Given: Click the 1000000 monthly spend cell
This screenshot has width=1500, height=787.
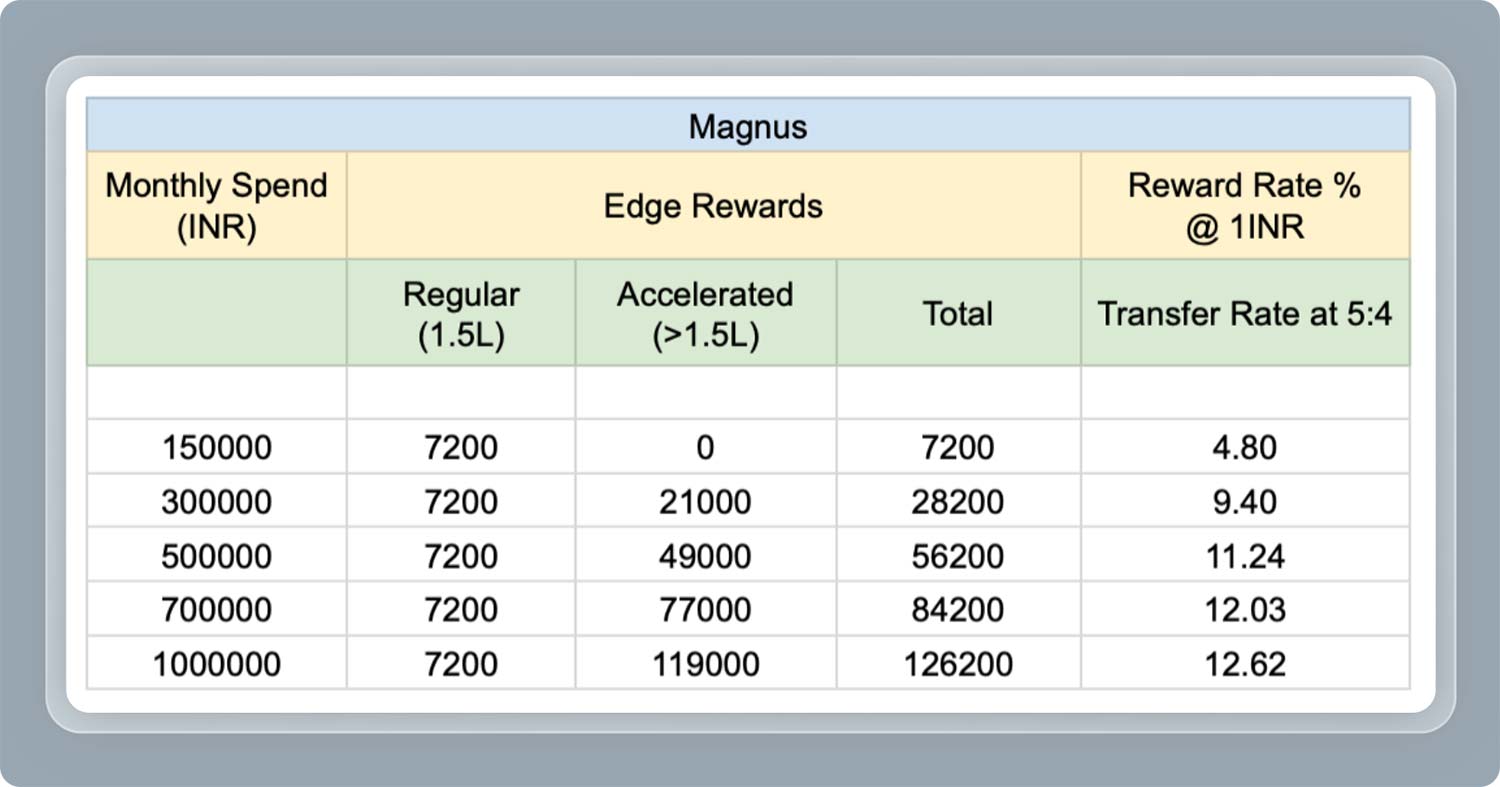Looking at the screenshot, I should pyautogui.click(x=216, y=663).
